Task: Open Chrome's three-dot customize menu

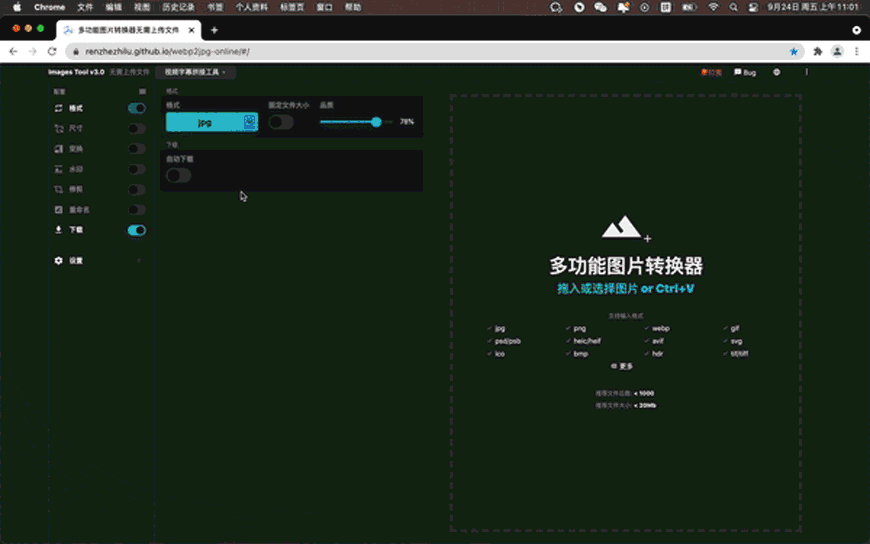Action: 857,52
